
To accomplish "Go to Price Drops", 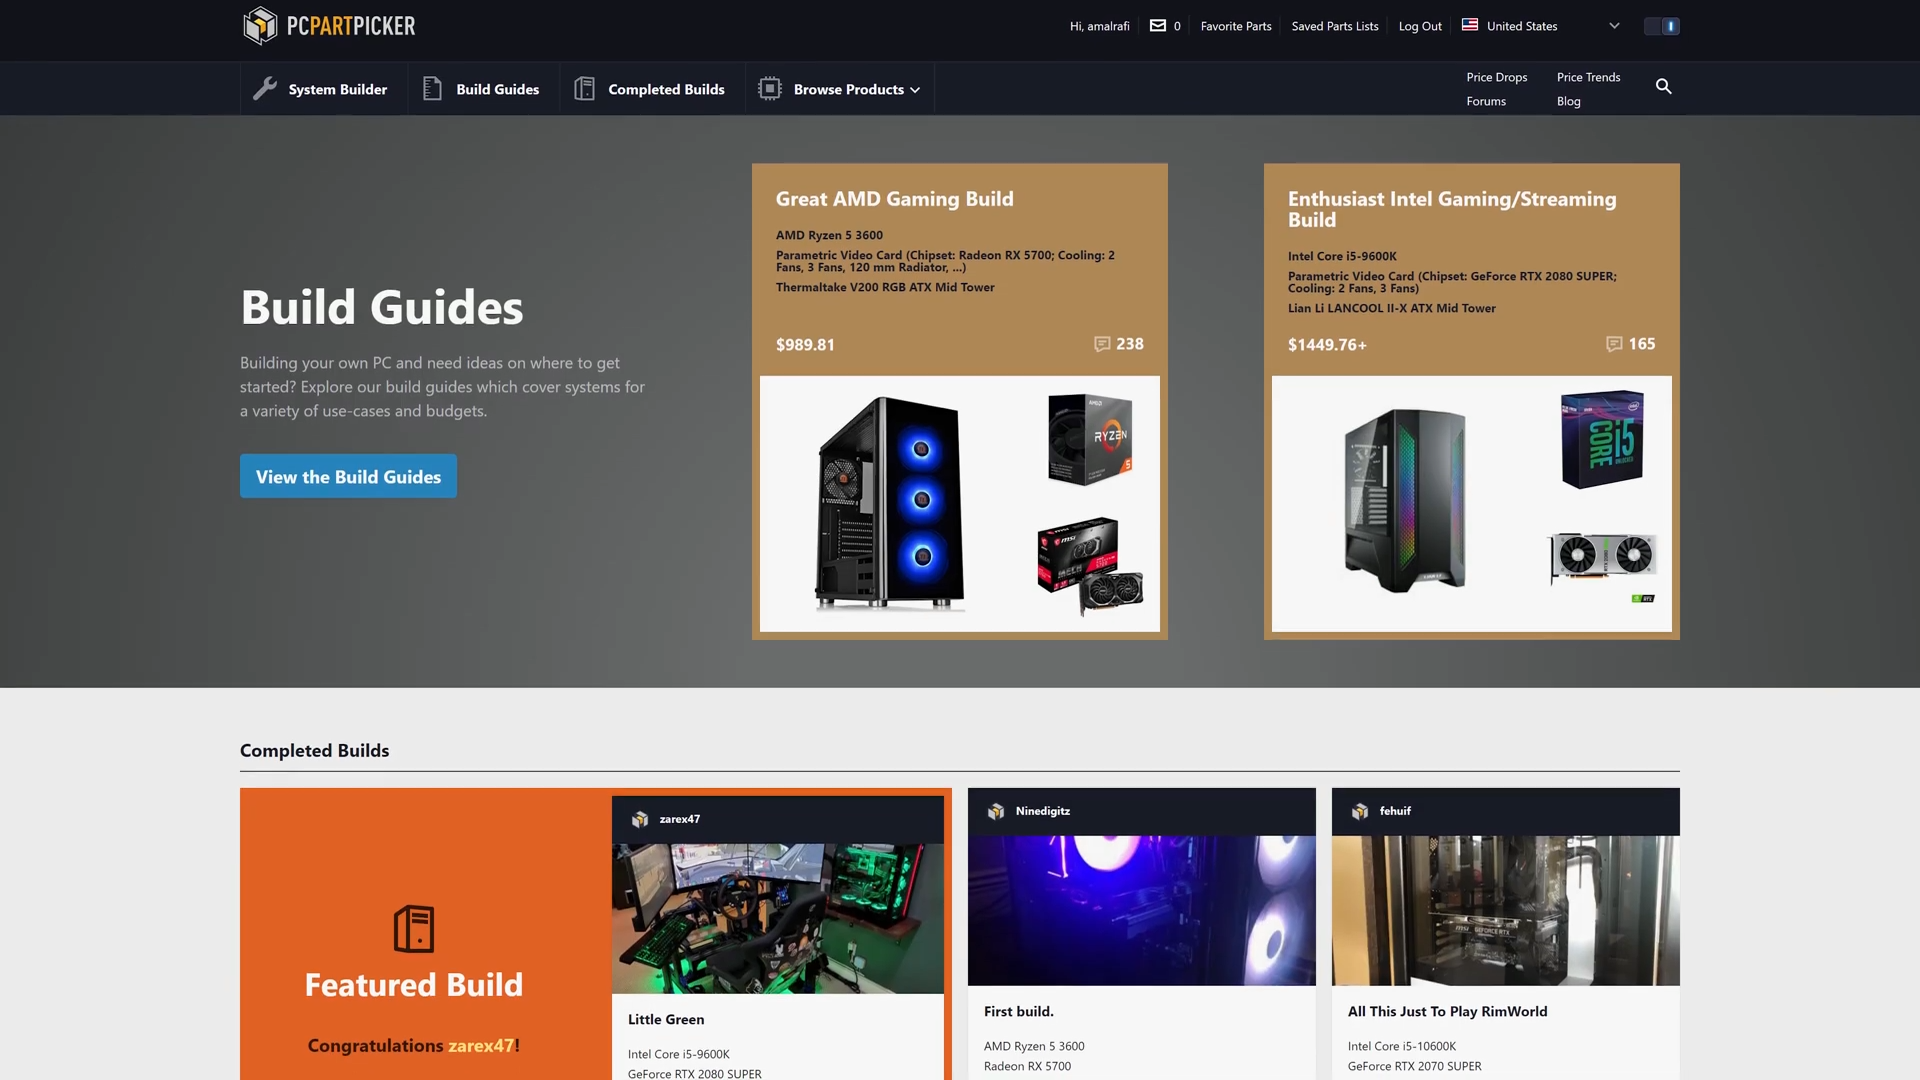I will [1496, 77].
